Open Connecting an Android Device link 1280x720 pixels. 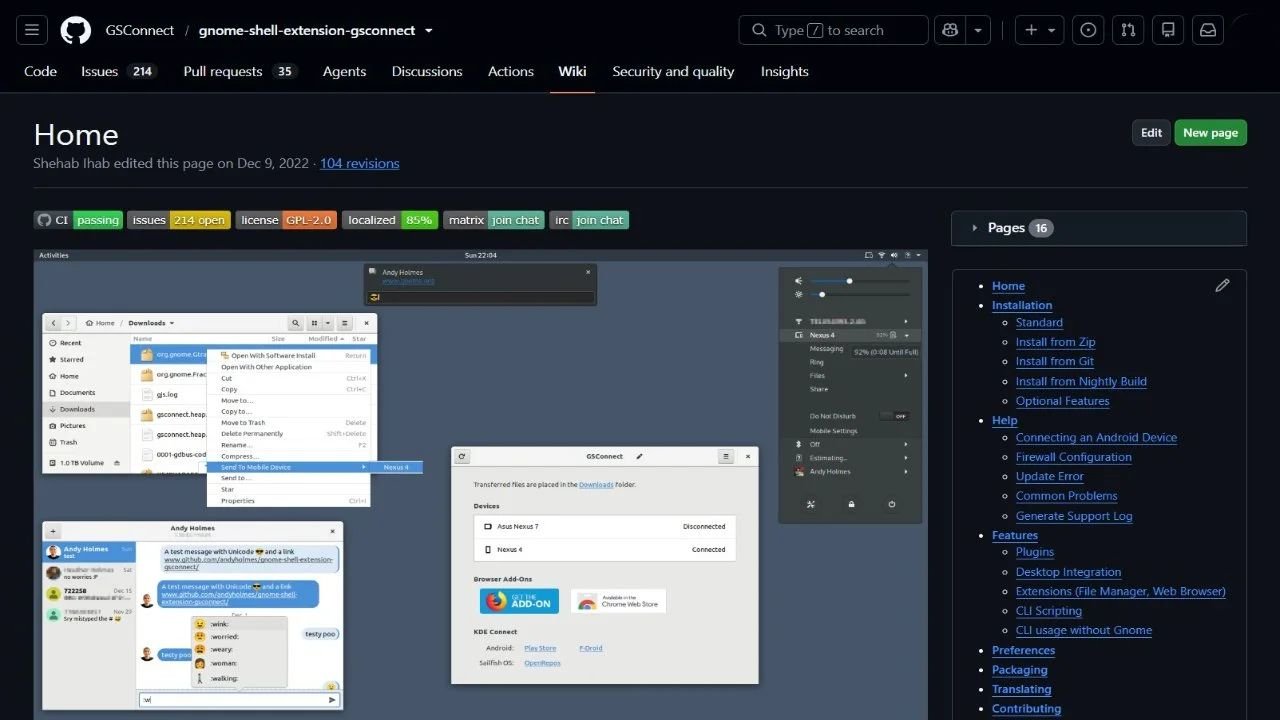coord(1096,437)
